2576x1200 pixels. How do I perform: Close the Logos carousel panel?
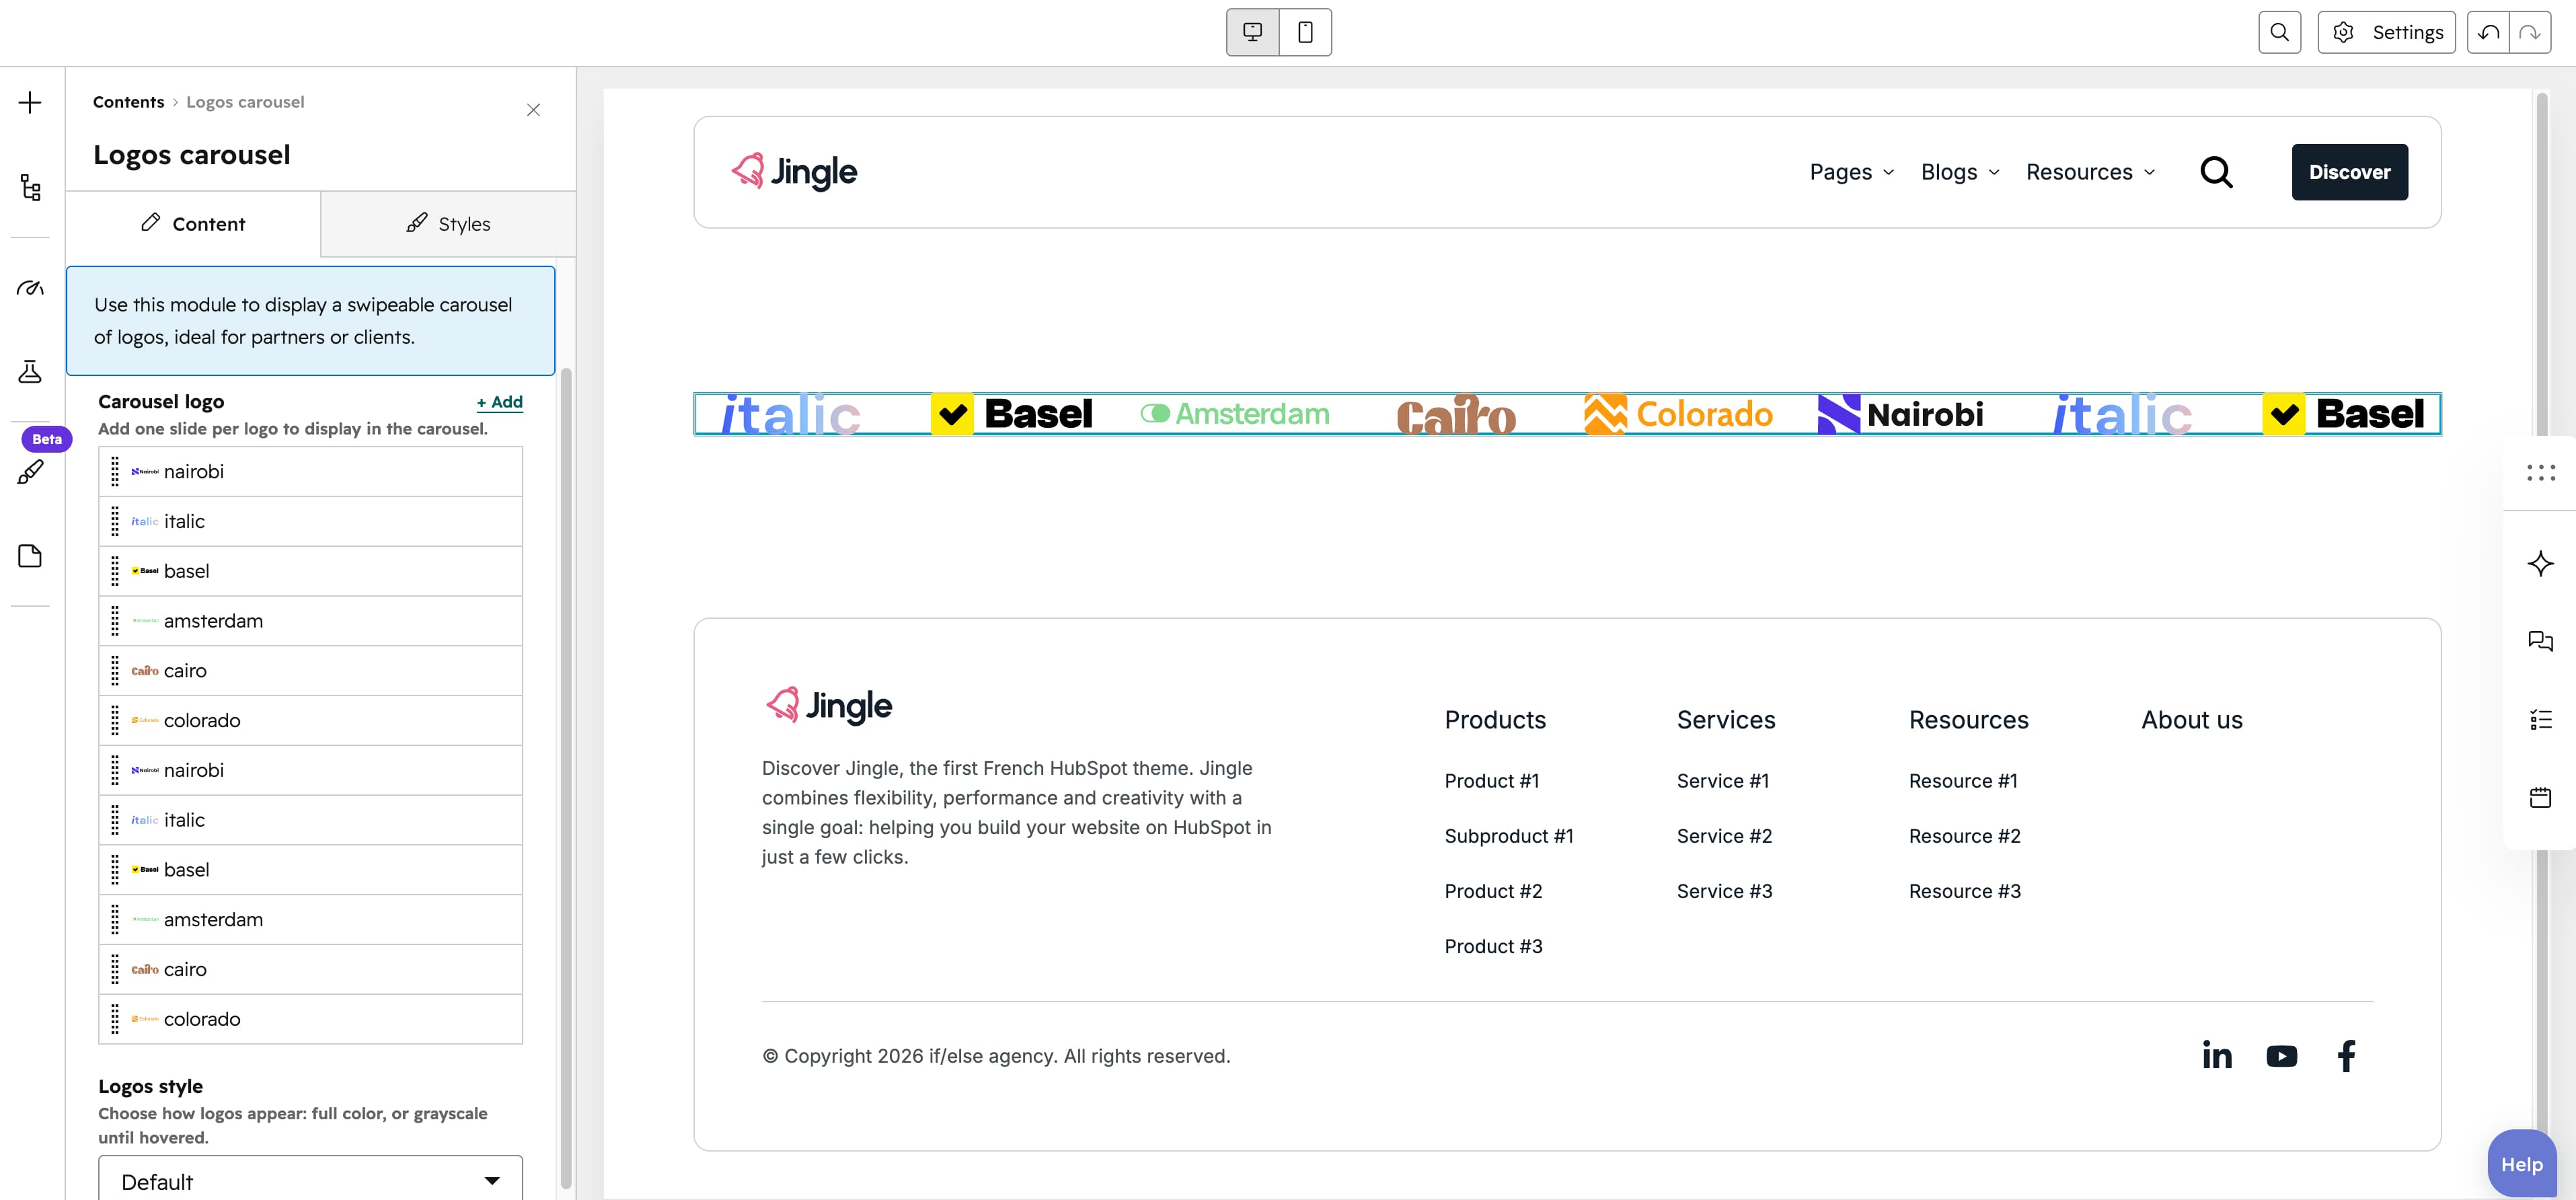coord(533,110)
